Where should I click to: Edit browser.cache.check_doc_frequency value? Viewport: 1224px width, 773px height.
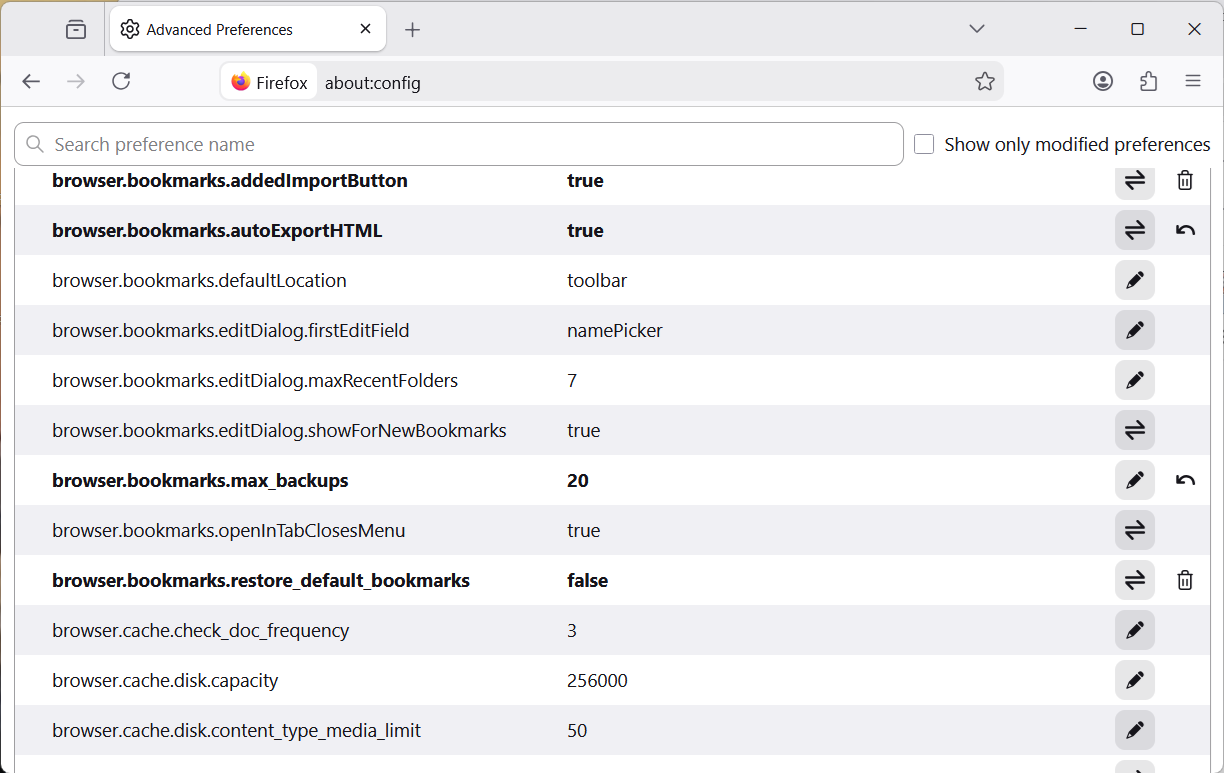click(1135, 630)
